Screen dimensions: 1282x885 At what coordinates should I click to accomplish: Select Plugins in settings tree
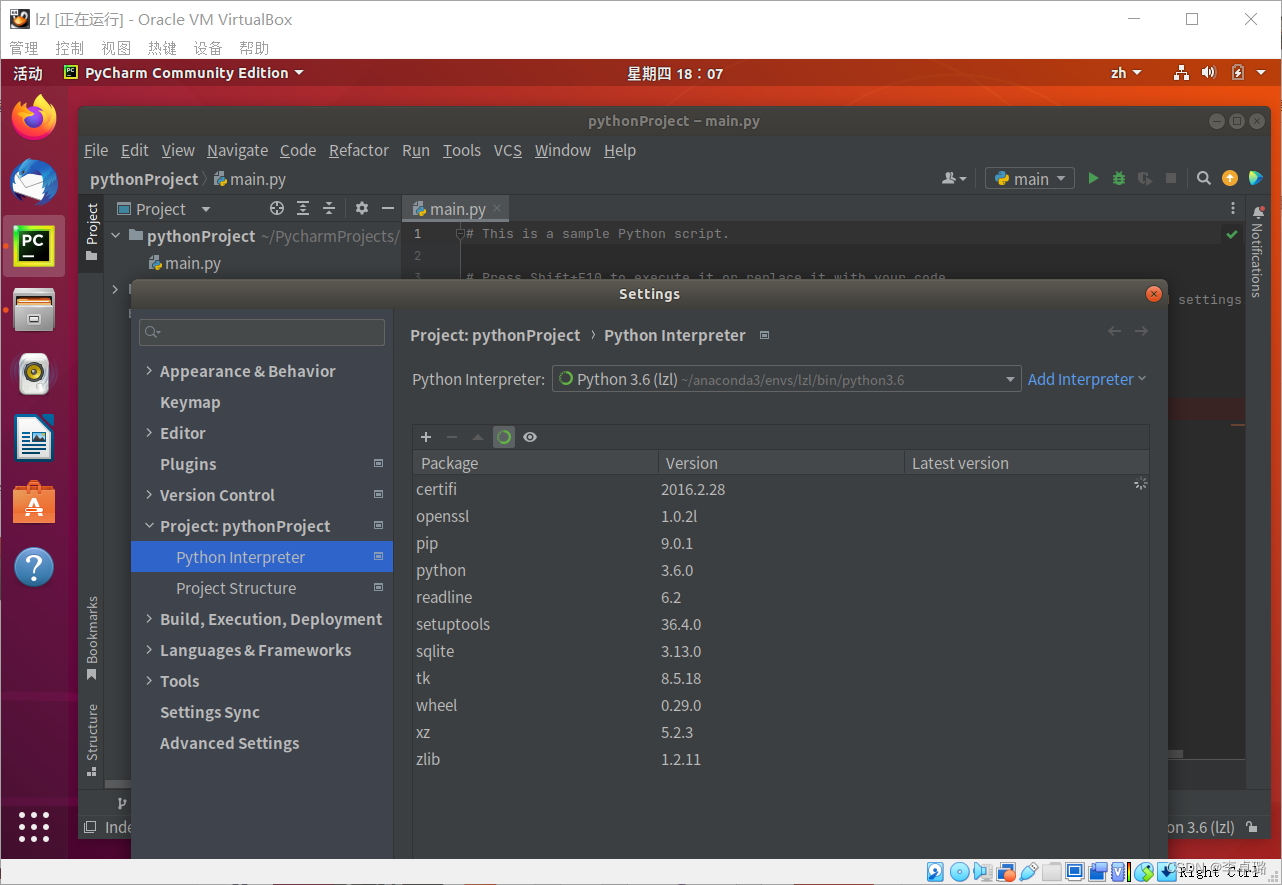pos(188,464)
